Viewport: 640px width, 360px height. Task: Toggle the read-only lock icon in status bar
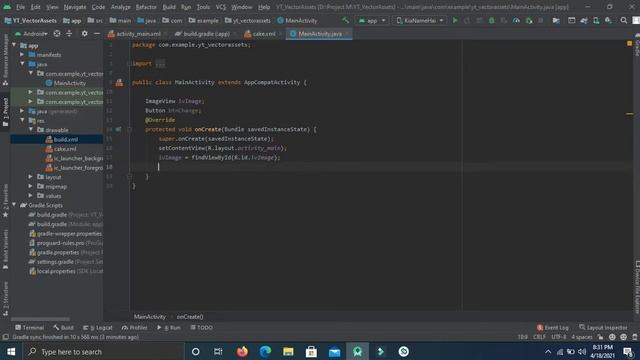coord(600,337)
